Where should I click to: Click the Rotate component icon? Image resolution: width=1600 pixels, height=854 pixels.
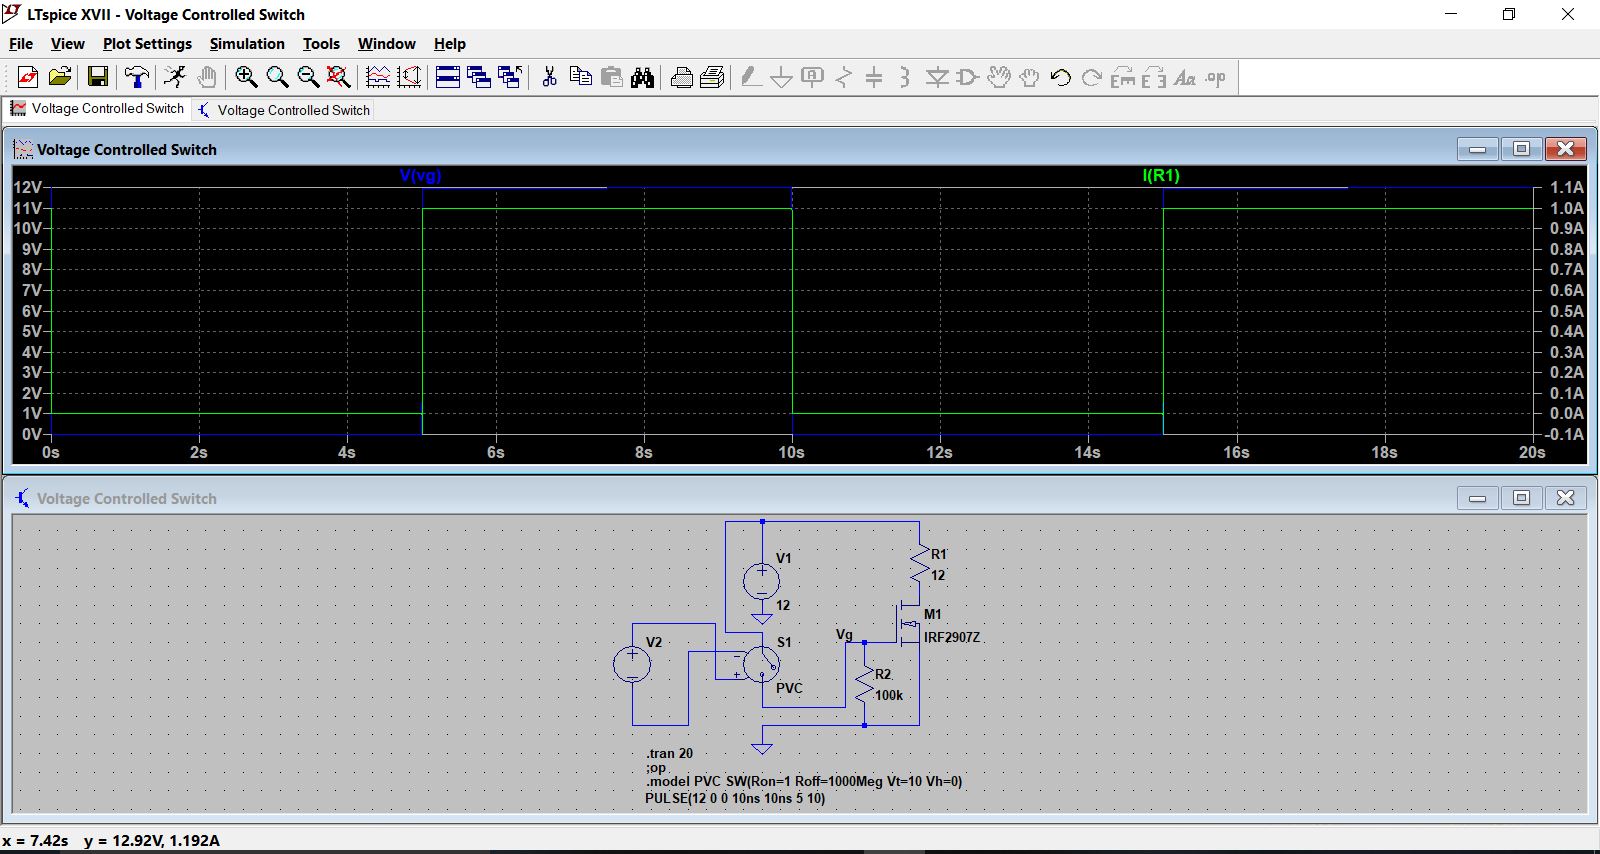[1123, 77]
